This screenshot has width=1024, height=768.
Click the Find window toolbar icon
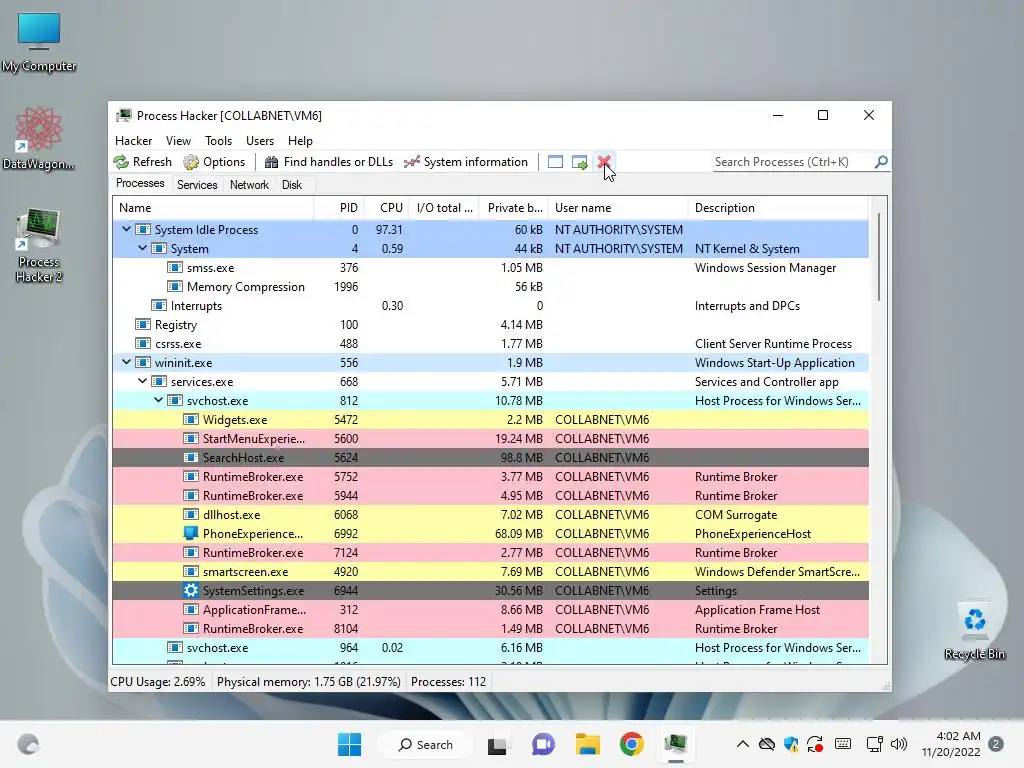[x=555, y=162]
